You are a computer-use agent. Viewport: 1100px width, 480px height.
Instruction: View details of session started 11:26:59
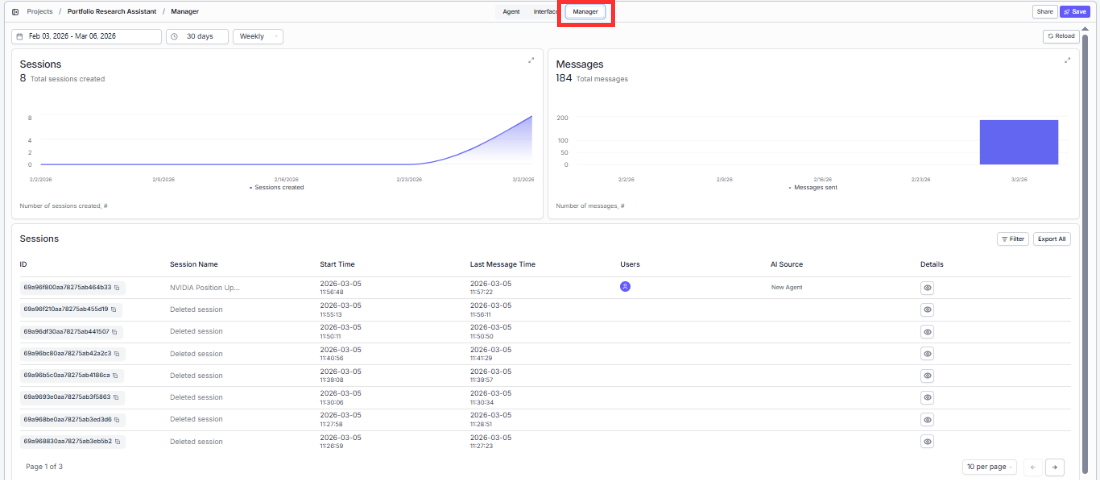(927, 441)
